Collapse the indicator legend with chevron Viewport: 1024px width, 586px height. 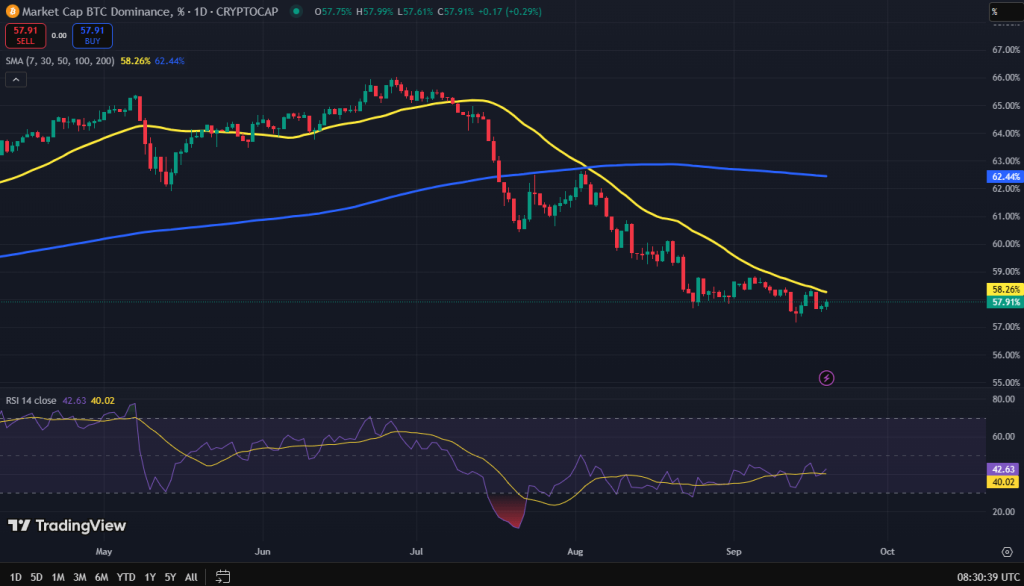[x=16, y=80]
